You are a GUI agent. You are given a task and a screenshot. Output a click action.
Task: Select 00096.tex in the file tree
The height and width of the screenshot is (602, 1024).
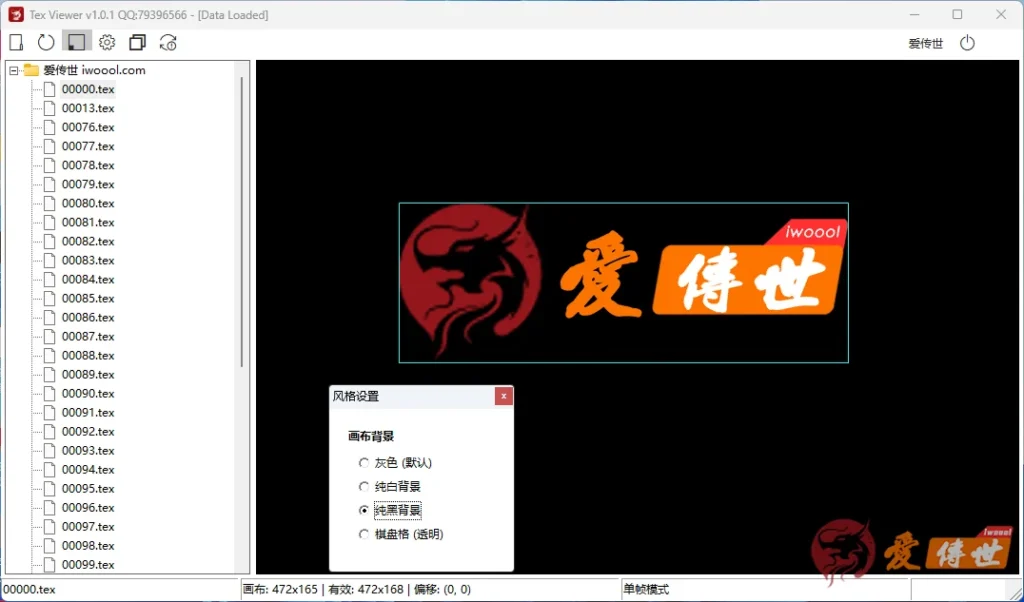(x=88, y=507)
